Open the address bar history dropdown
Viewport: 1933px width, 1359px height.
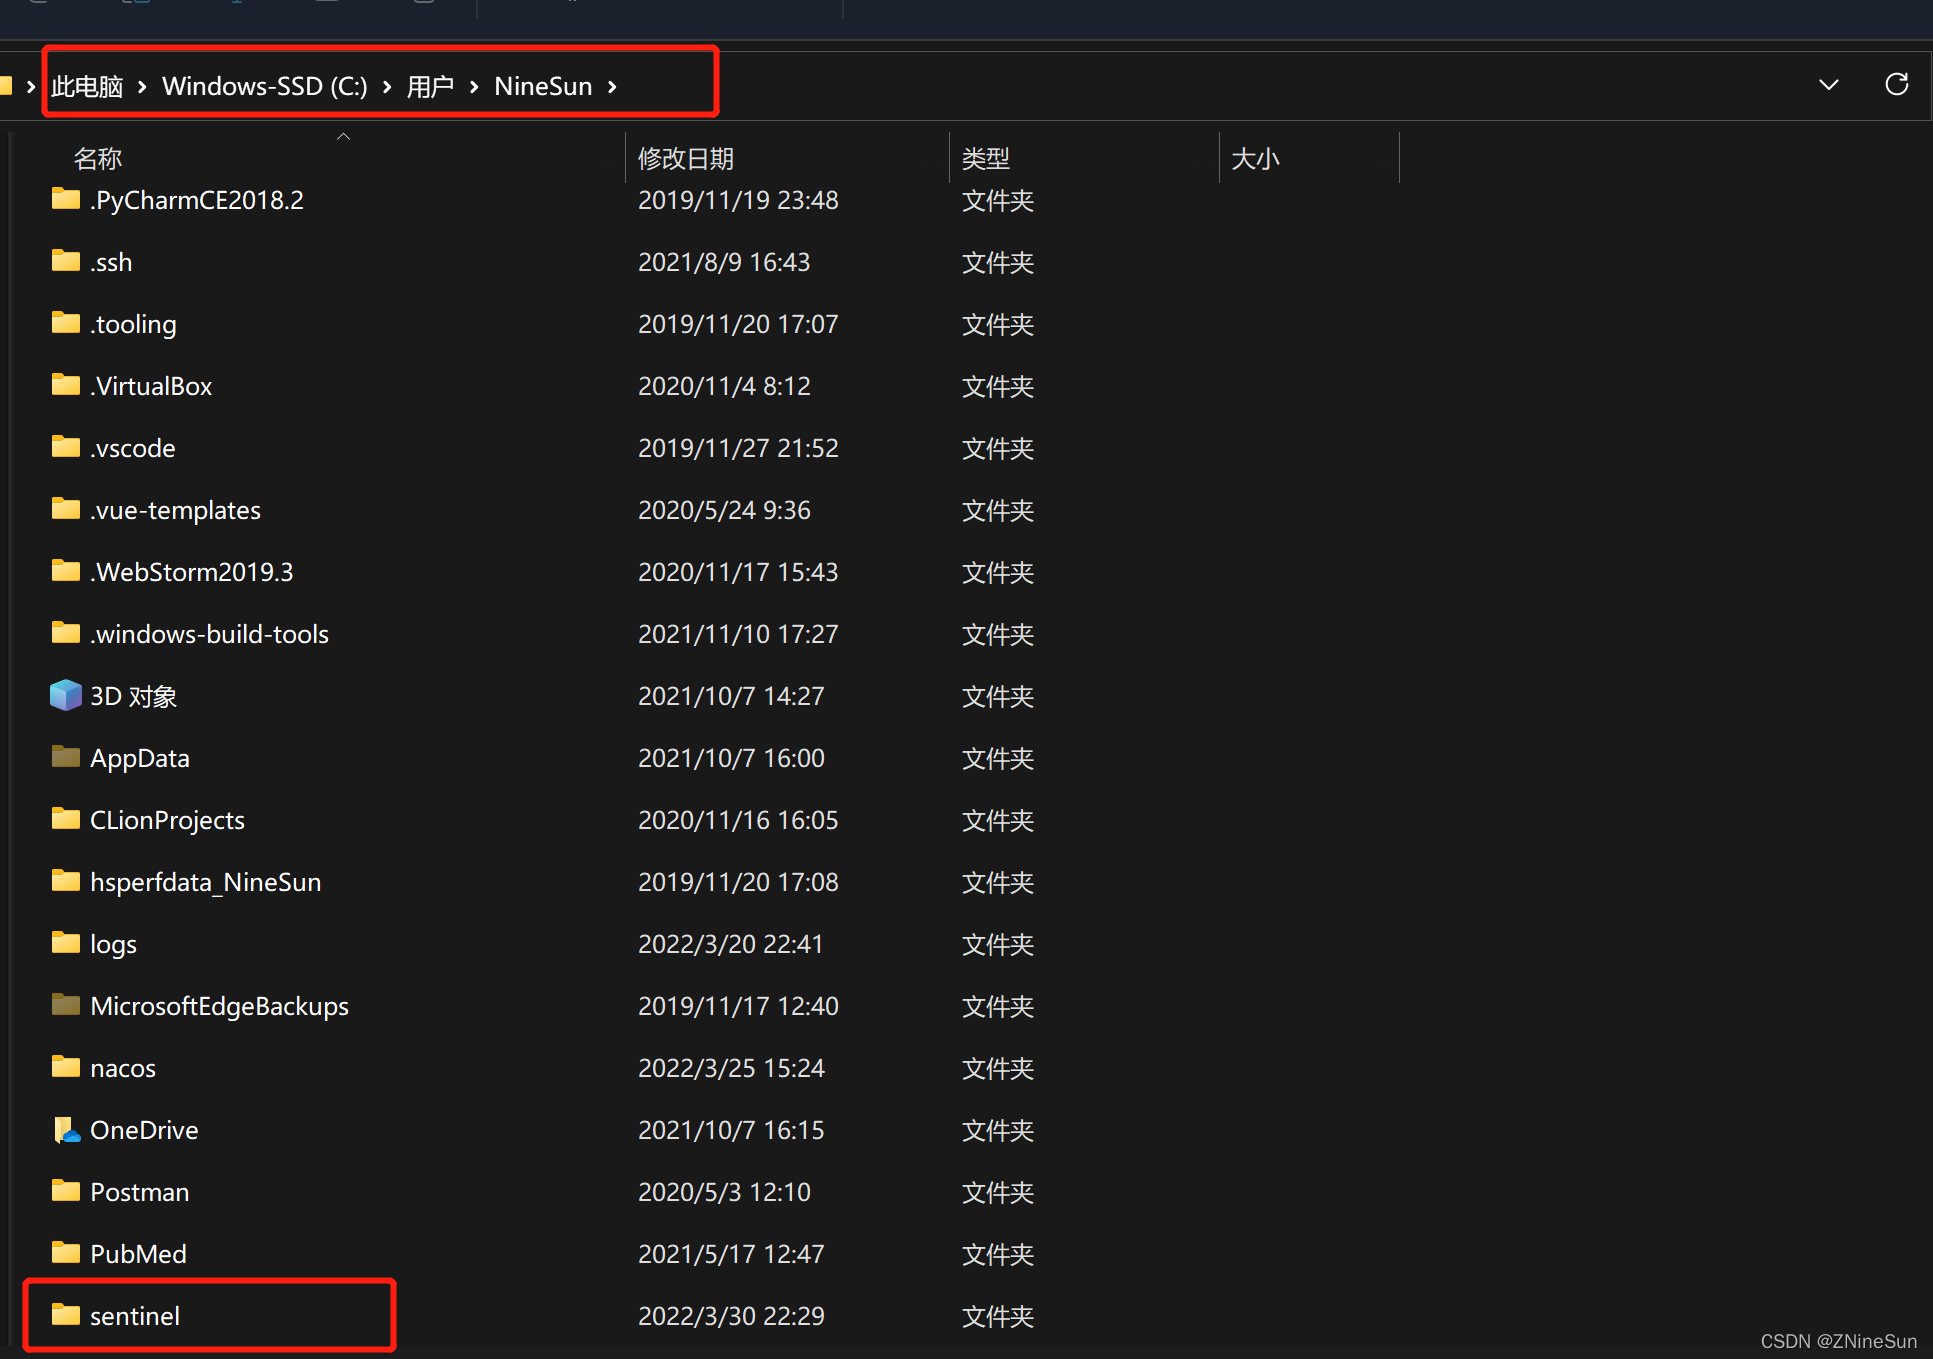tap(1828, 85)
